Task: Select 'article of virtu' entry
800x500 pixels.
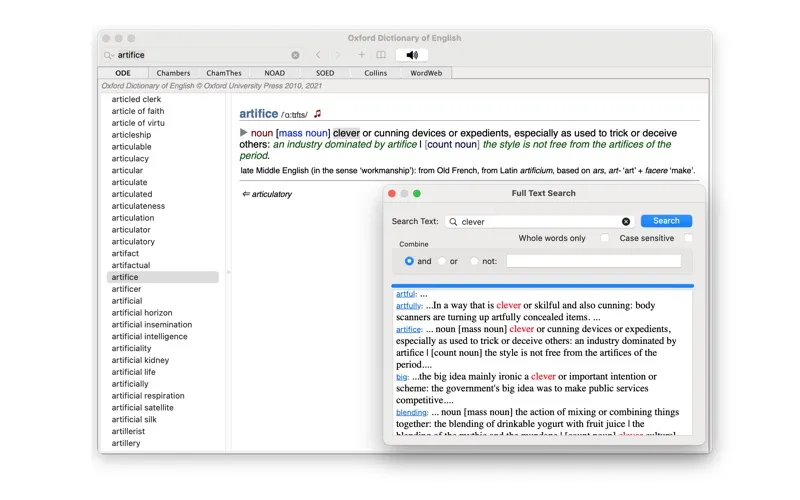Action: 138,123
